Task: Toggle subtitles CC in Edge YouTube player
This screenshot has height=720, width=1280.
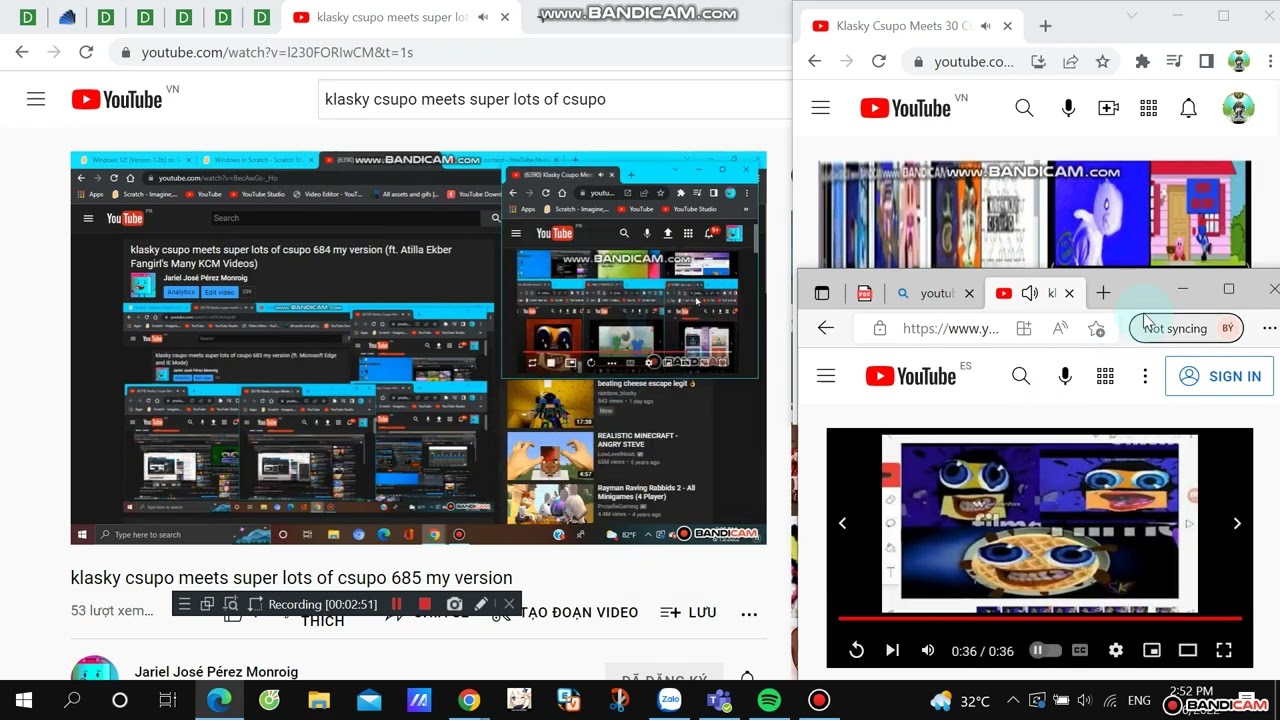Action: click(1080, 650)
